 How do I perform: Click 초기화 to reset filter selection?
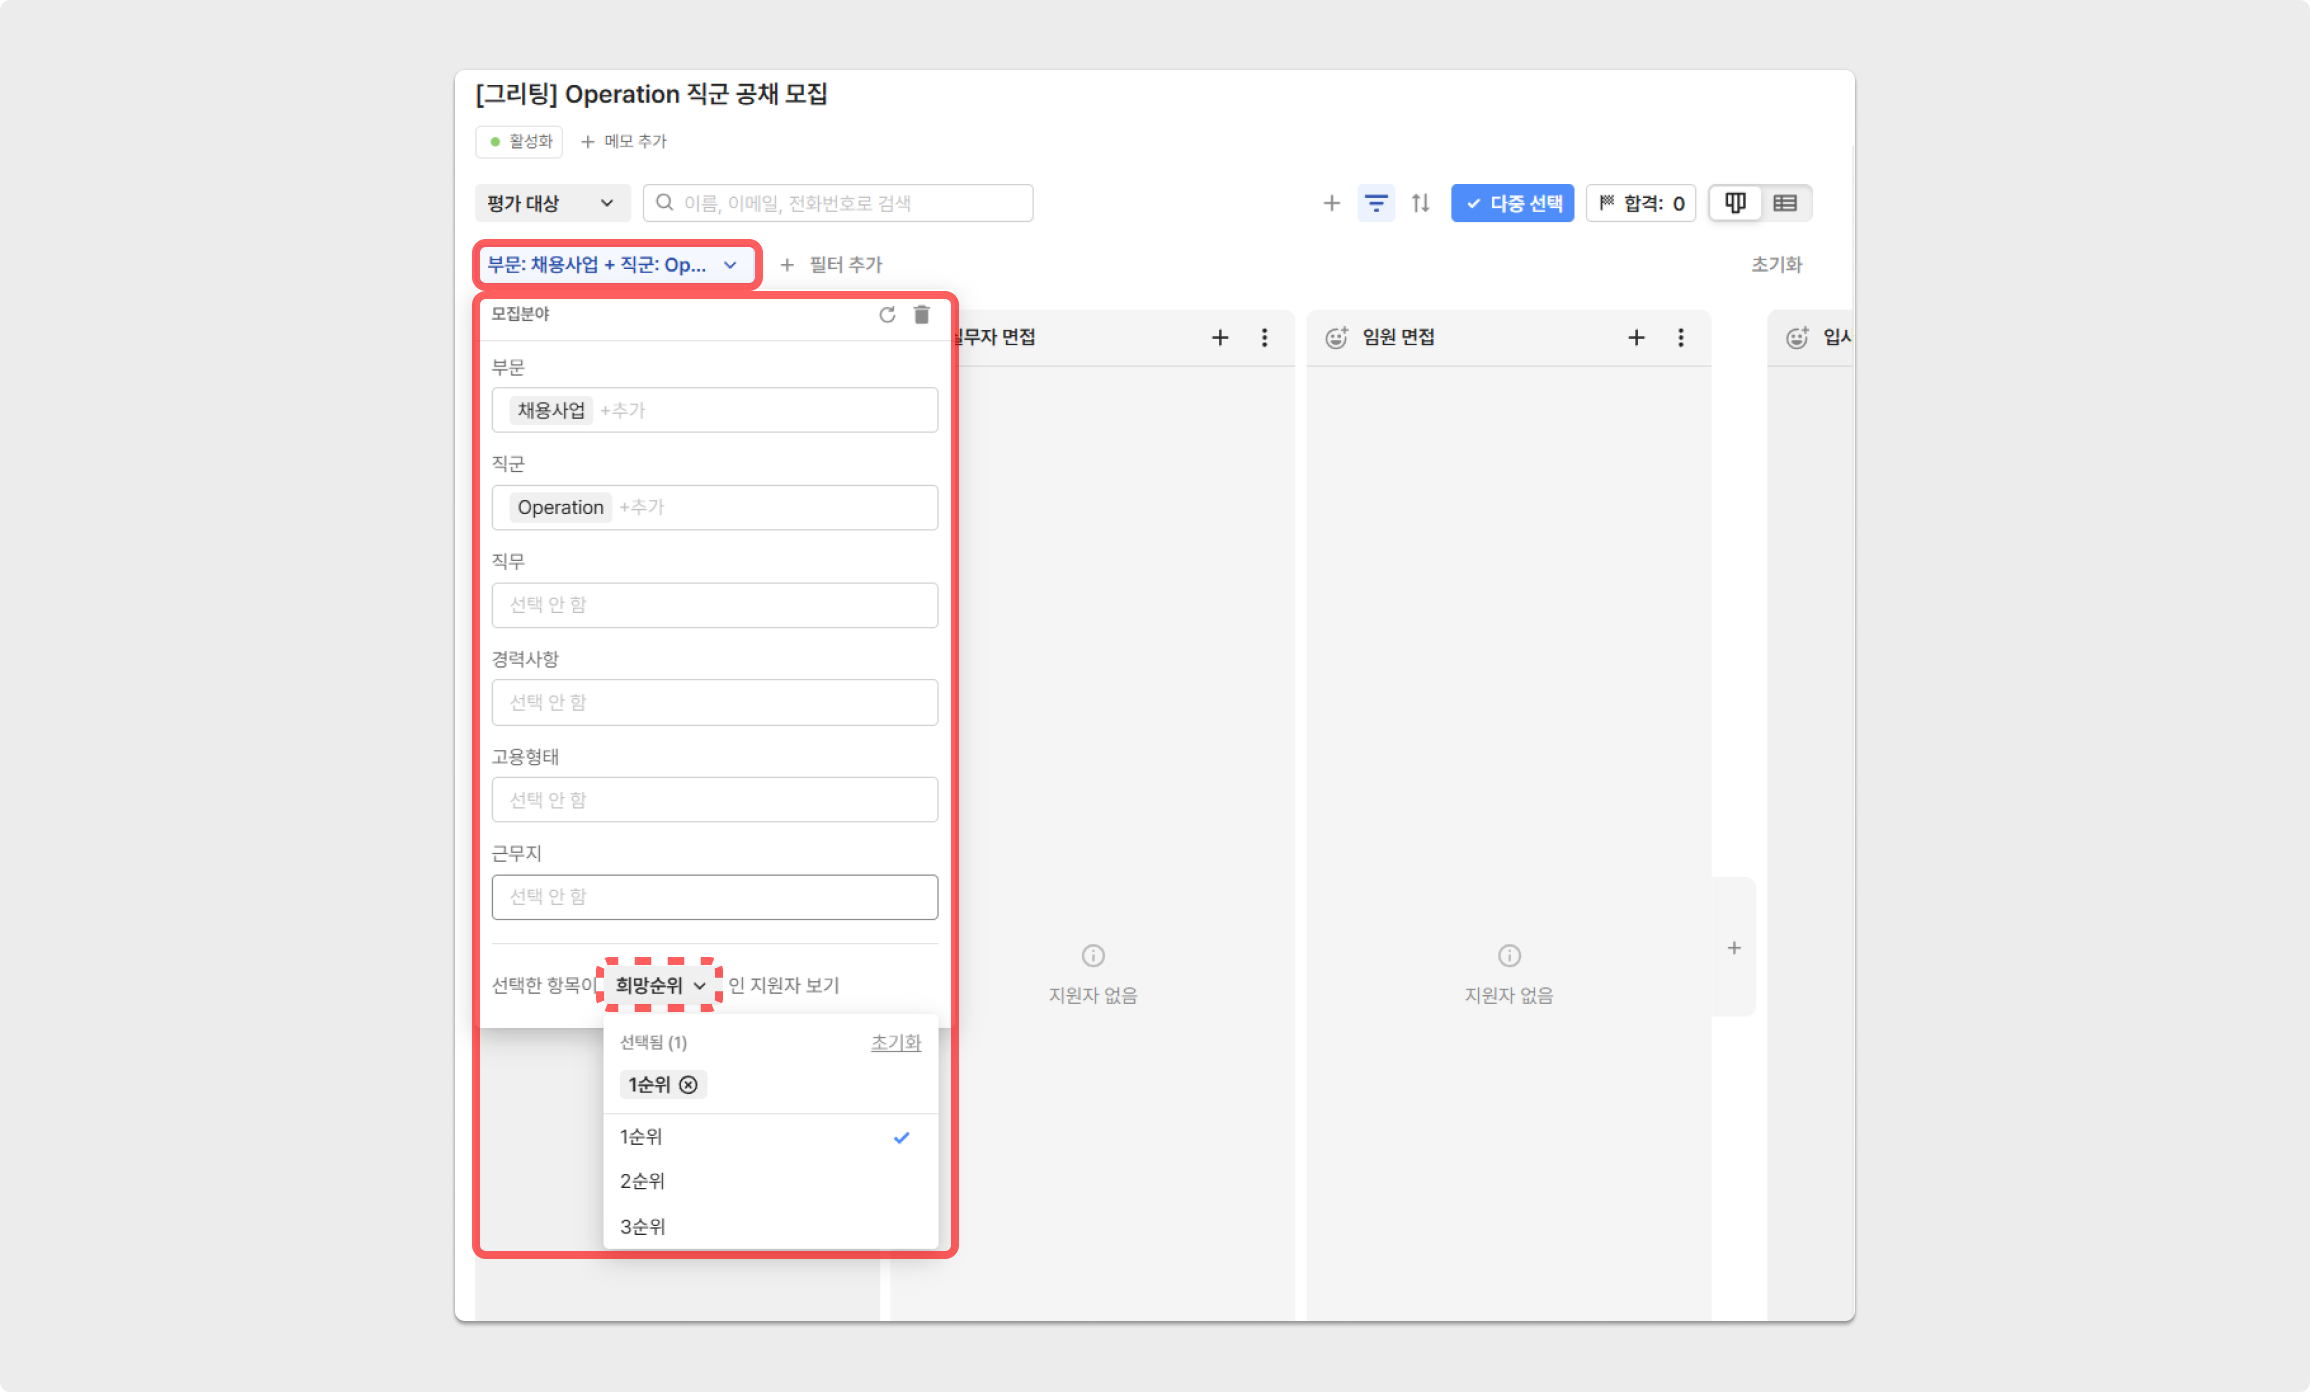pyautogui.click(x=896, y=1041)
